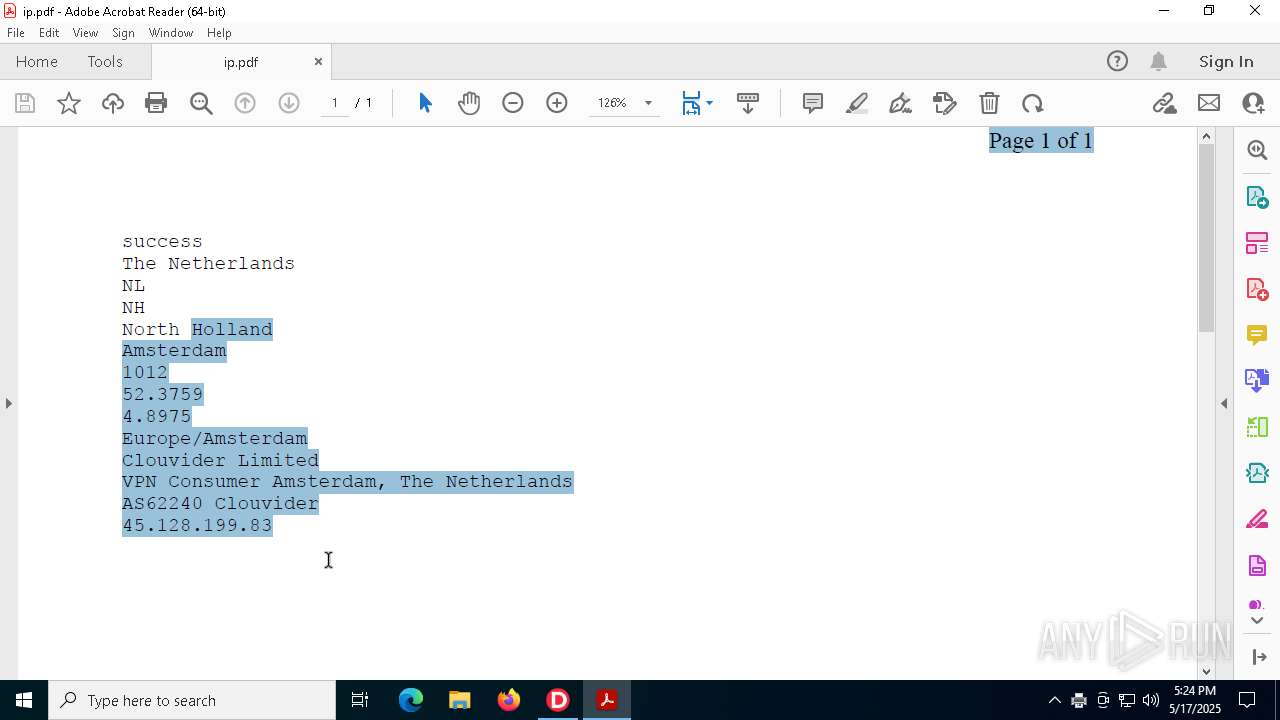Open Organize Pages tool in right pane
This screenshot has width=1280, height=720.
[1257, 243]
